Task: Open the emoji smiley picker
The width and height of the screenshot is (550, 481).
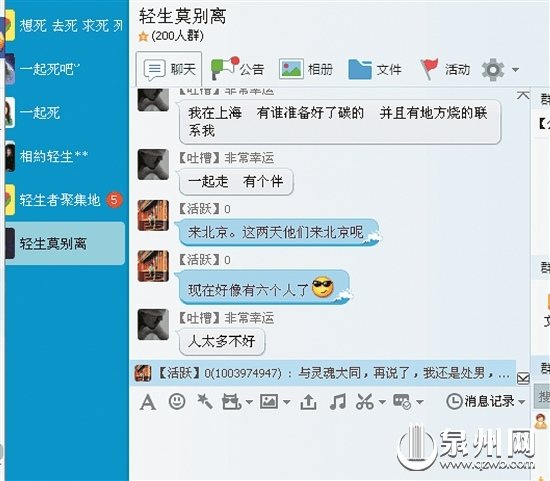Action: click(x=177, y=401)
